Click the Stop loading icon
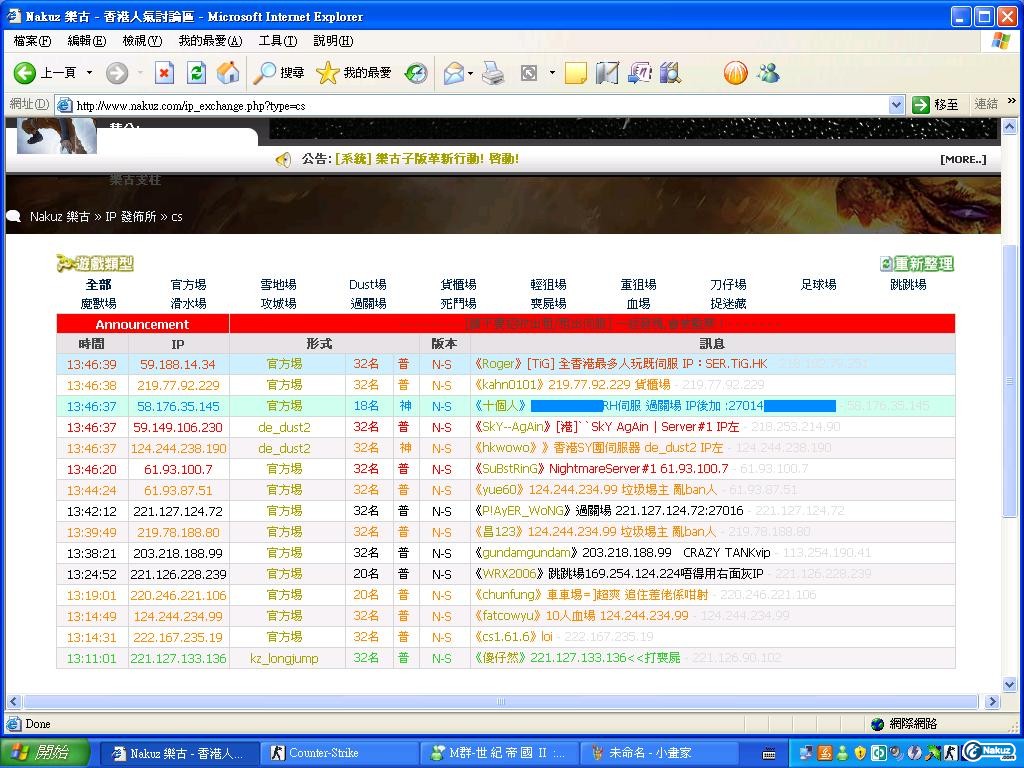Image resolution: width=1024 pixels, height=768 pixels. [164, 73]
